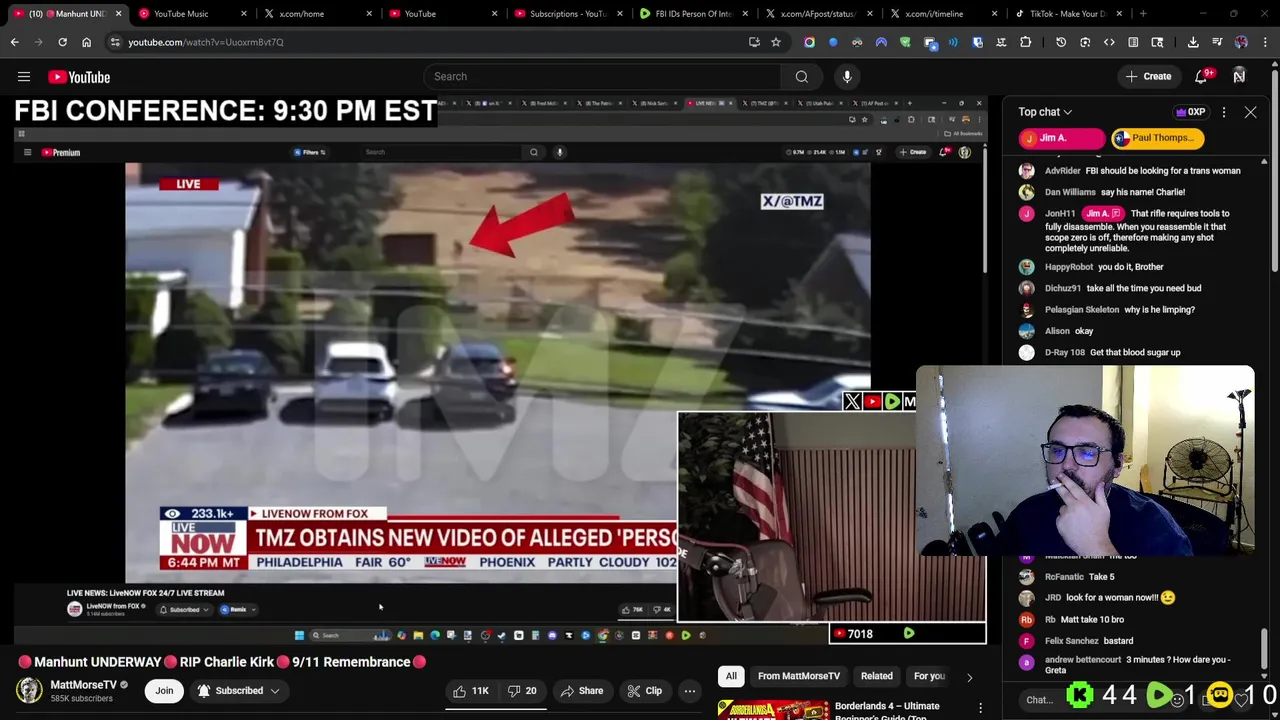Start voice search with the microphone

[847, 77]
